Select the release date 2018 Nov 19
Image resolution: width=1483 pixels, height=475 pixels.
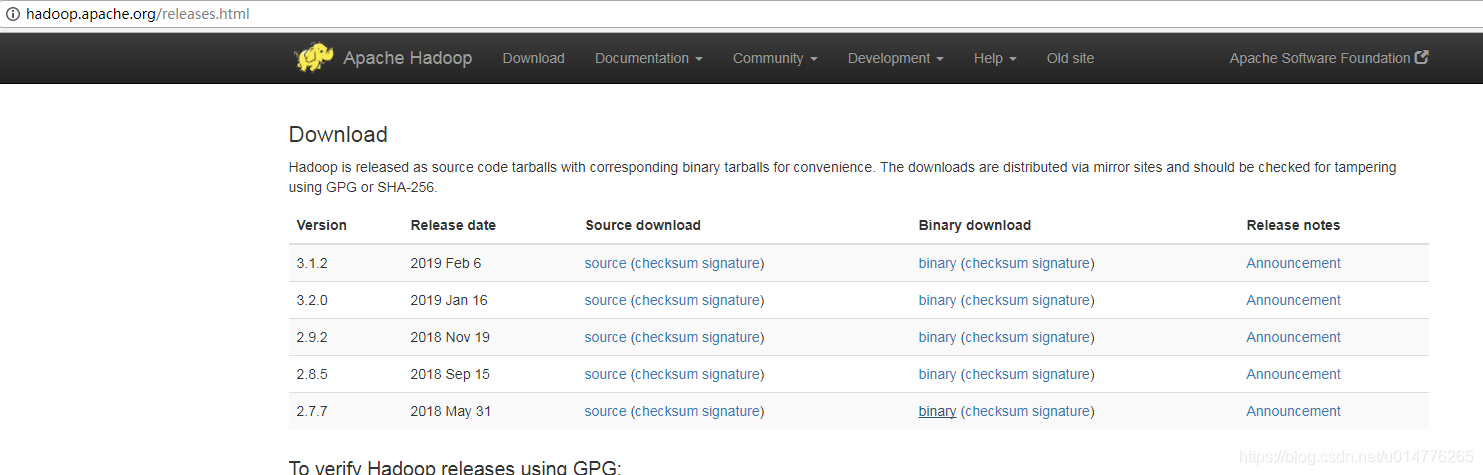pyautogui.click(x=450, y=337)
